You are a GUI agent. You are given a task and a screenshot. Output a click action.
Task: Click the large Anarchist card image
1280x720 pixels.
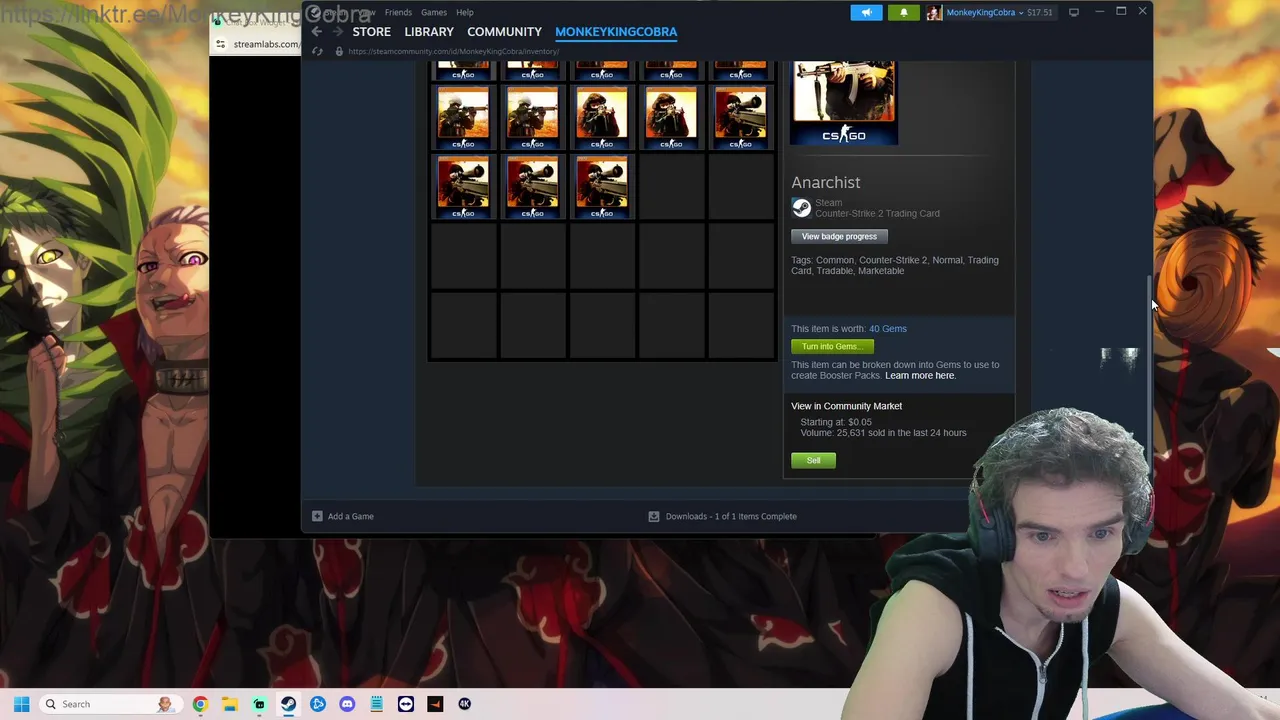tap(844, 103)
